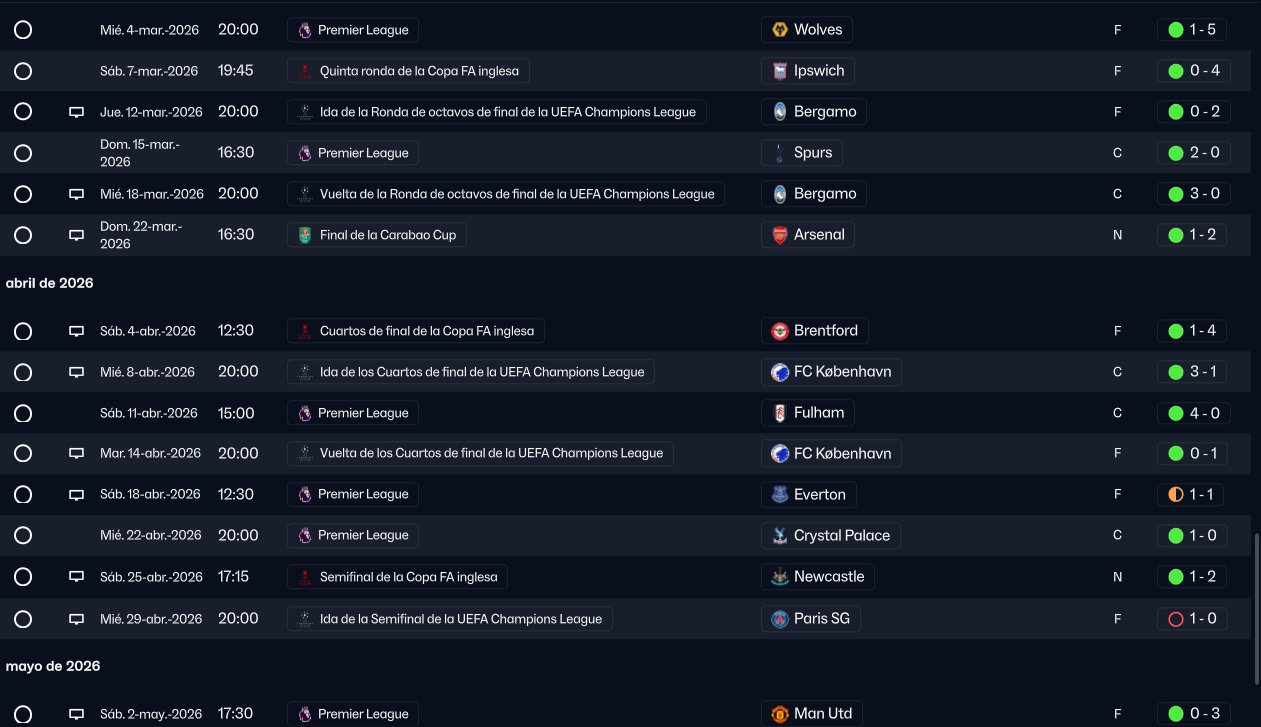Screen dimensions: 1261x727
Task: Click the Wolves club badge icon
Action: (x=779, y=30)
